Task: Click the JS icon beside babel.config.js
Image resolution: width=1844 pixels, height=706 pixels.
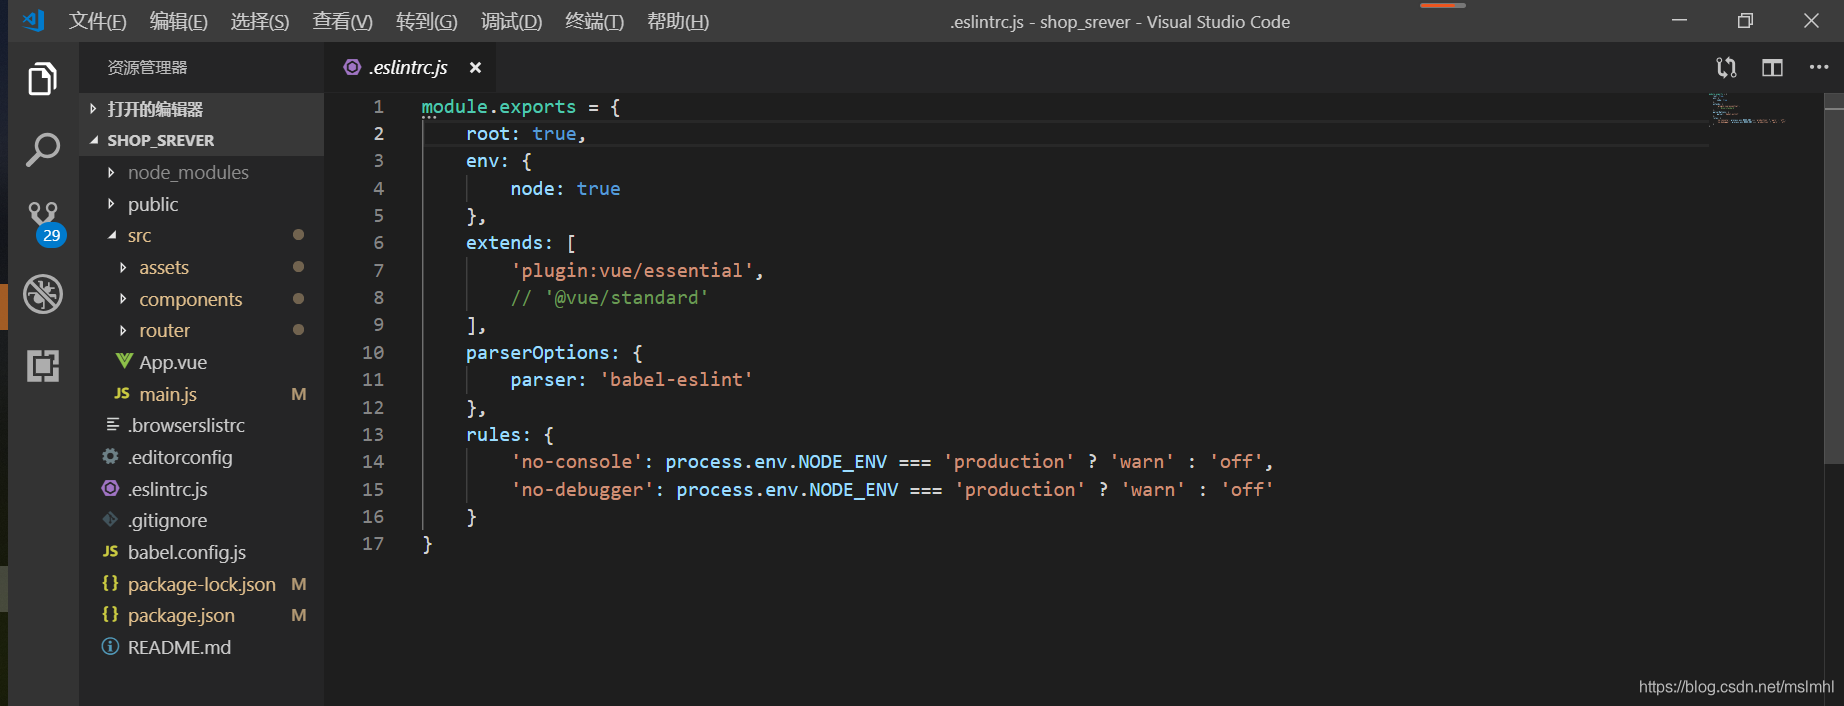Action: pyautogui.click(x=110, y=551)
